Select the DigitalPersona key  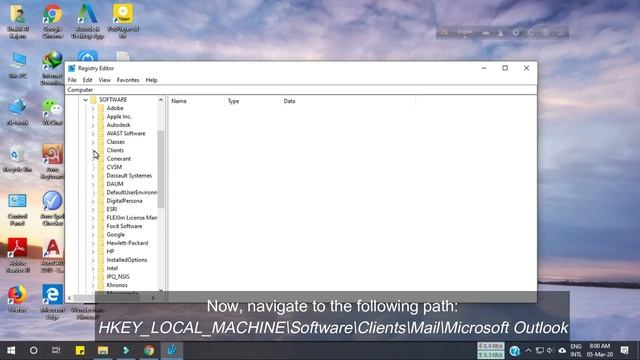coord(124,201)
